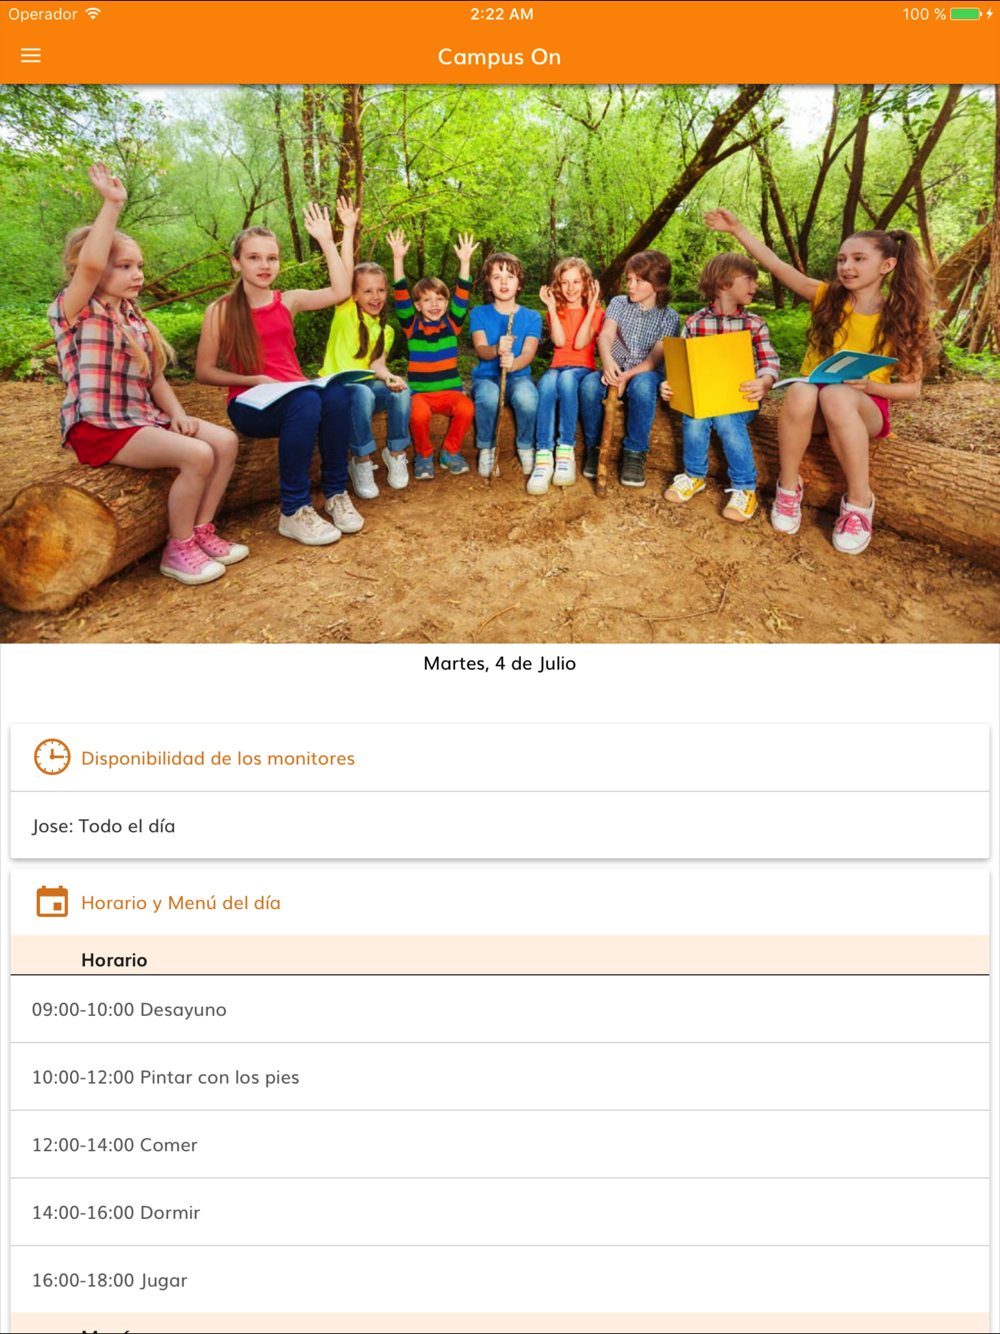Open Disponibilidad de los monitores section
The image size is (1000, 1334).
point(218,758)
